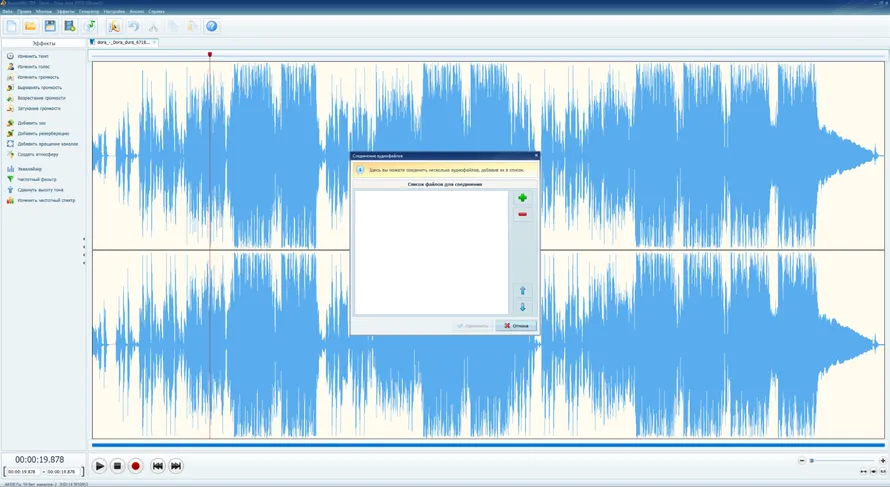
Task: Click the zoom slider handle
Action: coord(812,460)
